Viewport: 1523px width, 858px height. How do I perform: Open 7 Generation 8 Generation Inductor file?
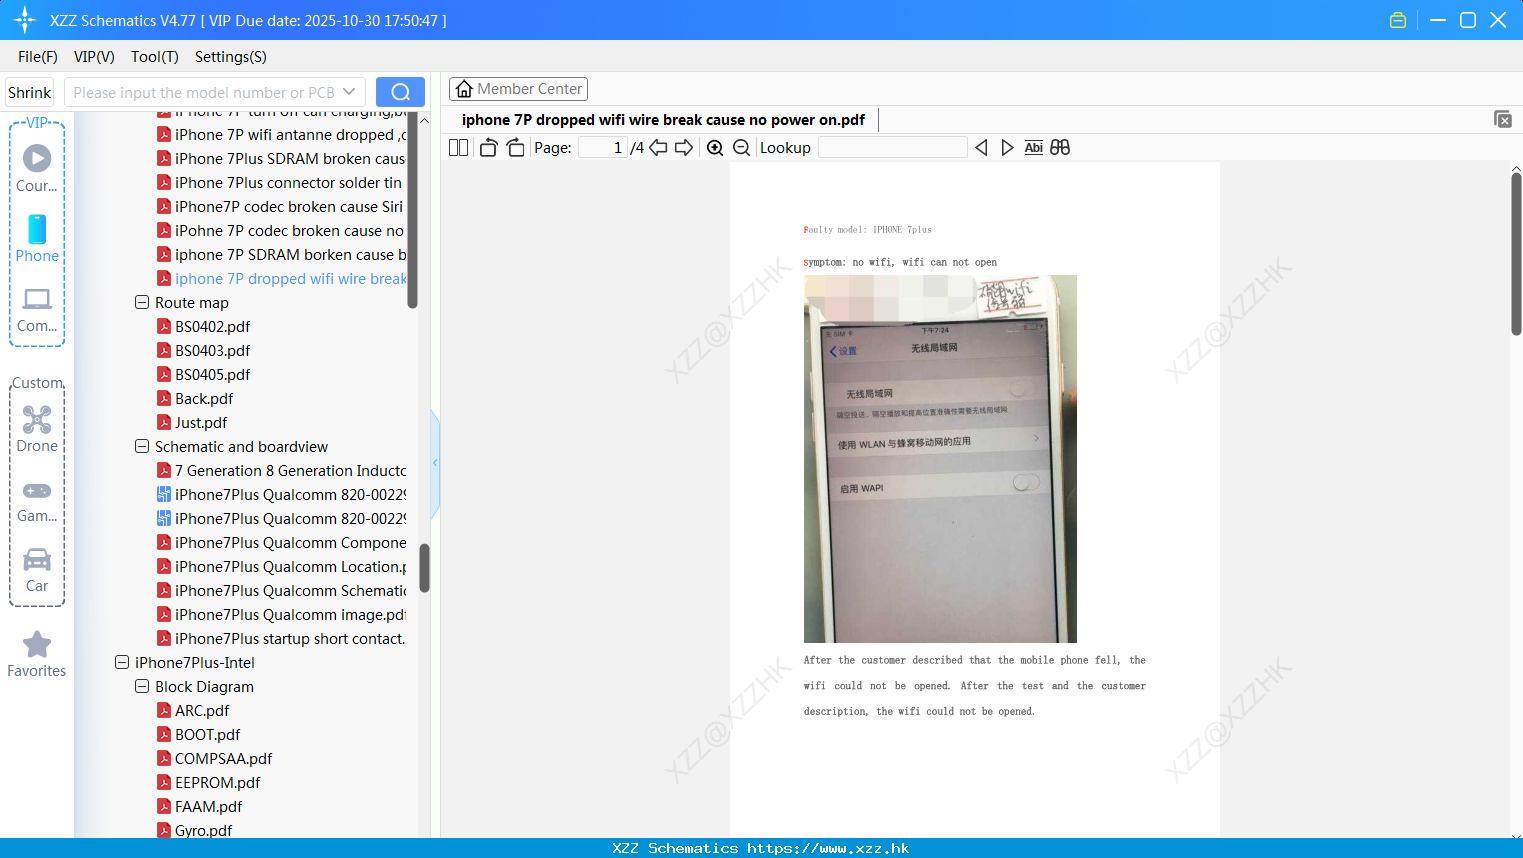pos(282,470)
